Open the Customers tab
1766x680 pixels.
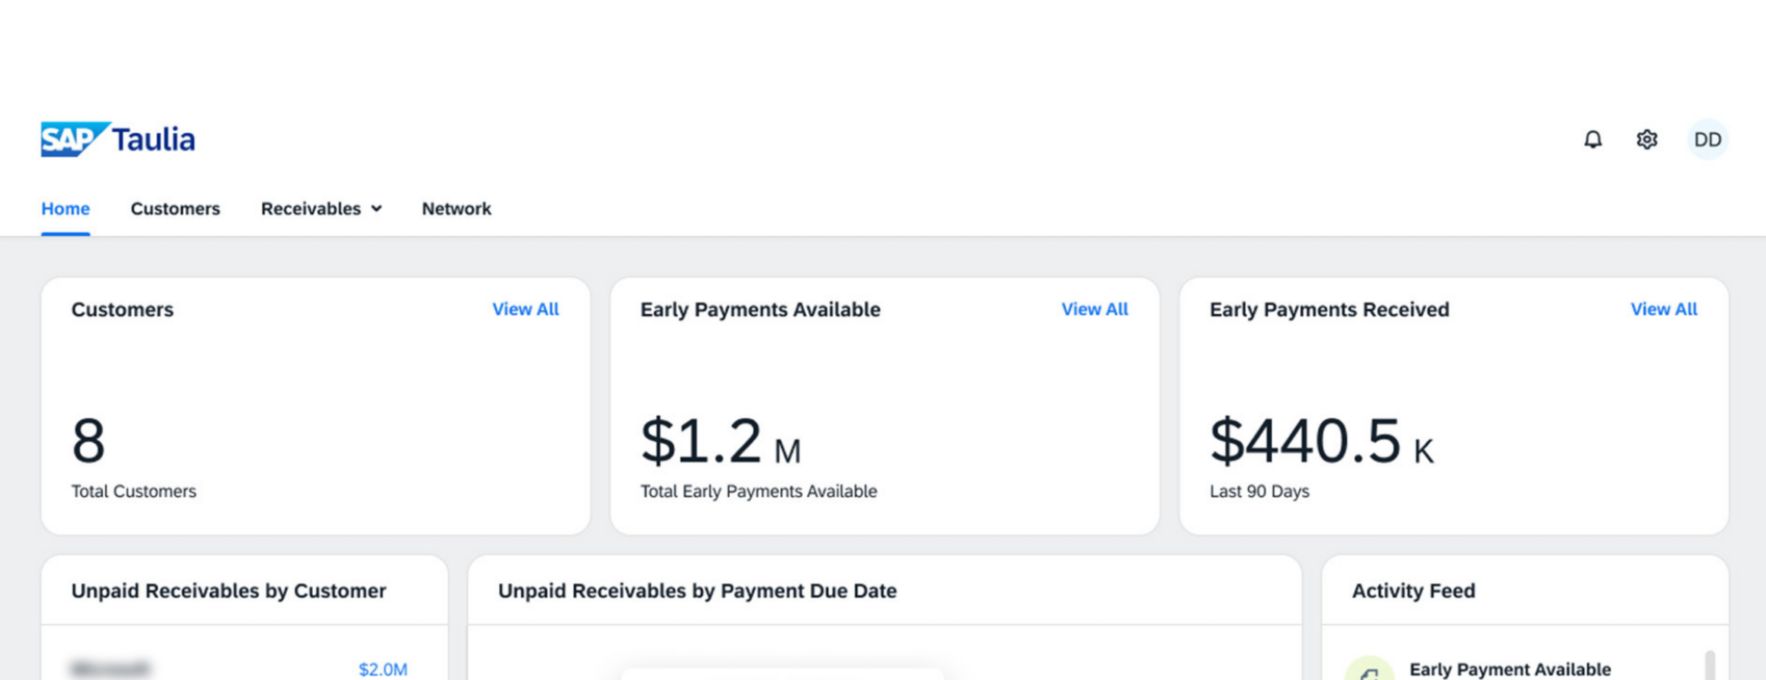tap(175, 209)
